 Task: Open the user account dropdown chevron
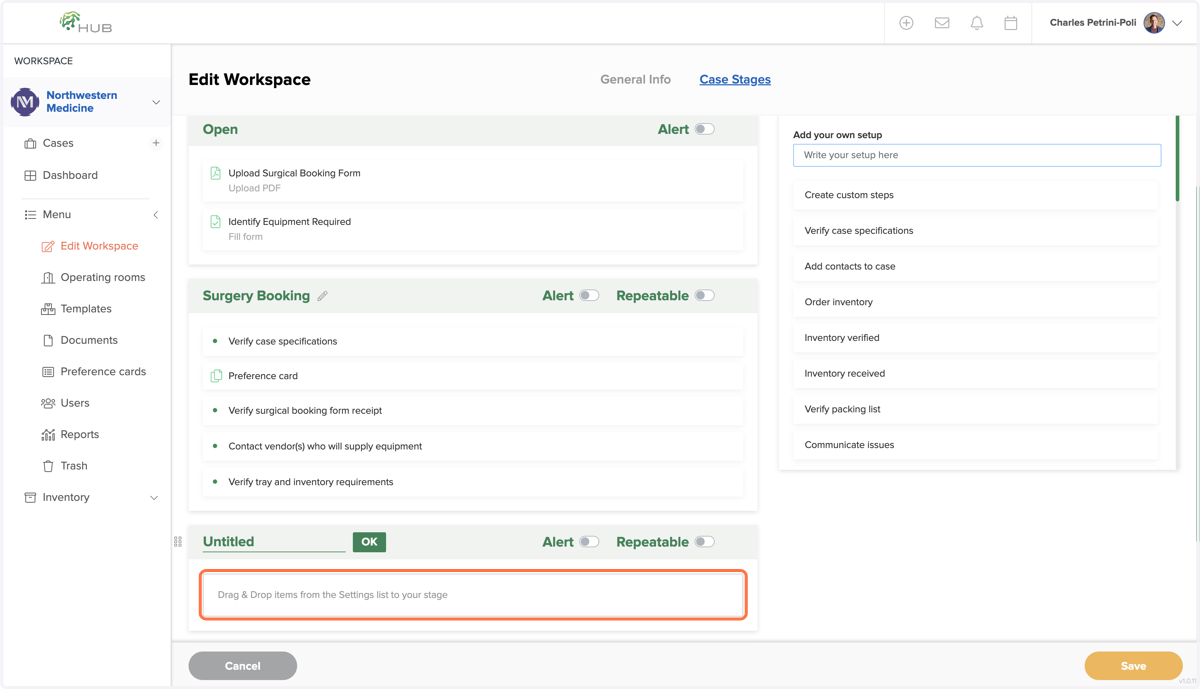coord(1177,23)
